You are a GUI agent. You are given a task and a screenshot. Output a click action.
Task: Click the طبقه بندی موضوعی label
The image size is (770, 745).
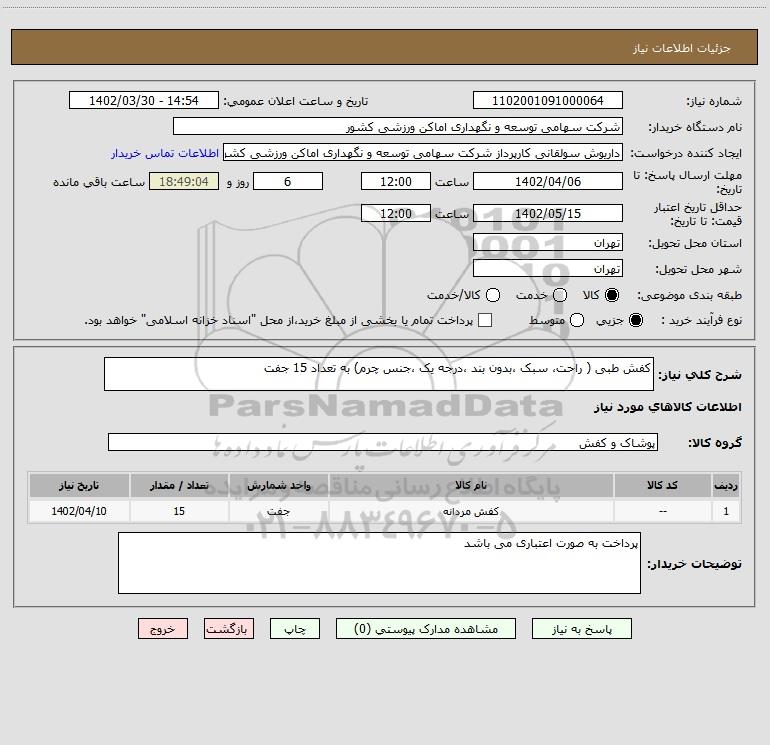click(x=689, y=296)
